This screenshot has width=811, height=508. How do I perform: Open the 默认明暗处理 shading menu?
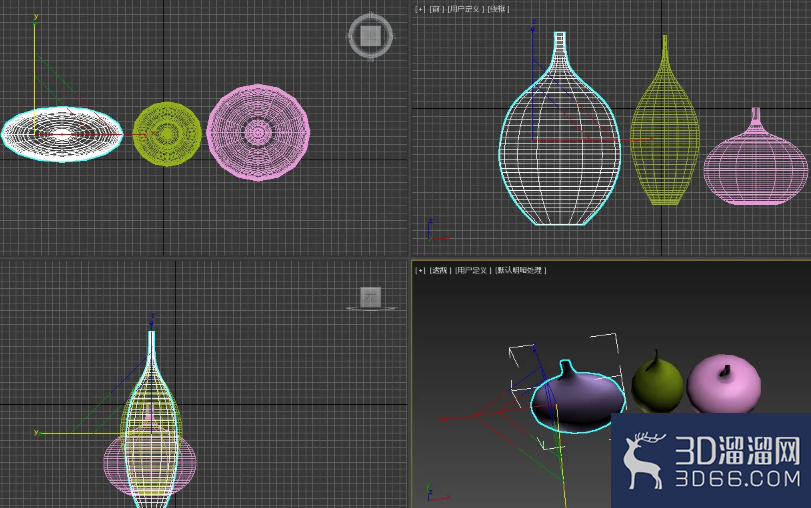coord(520,270)
